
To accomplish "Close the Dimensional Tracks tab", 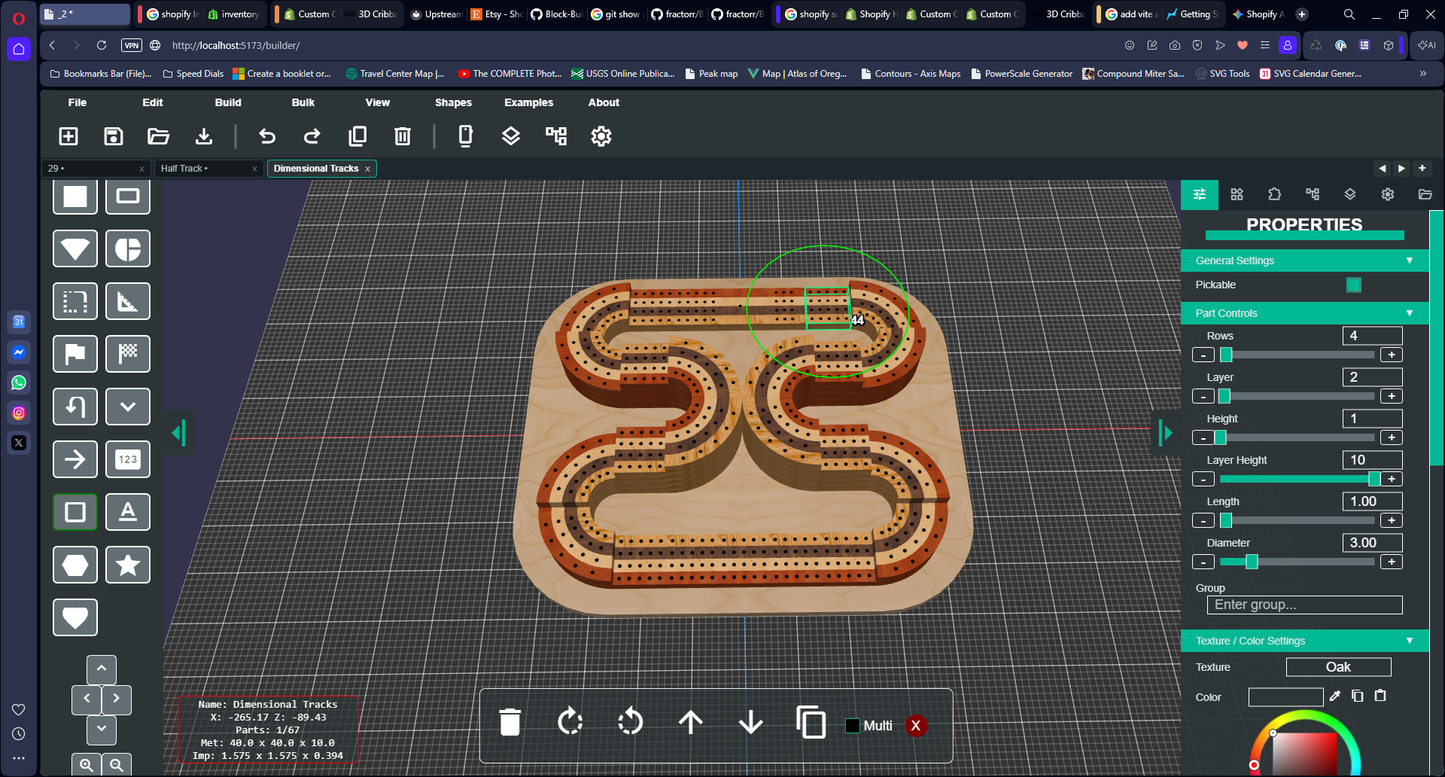I will [x=367, y=168].
